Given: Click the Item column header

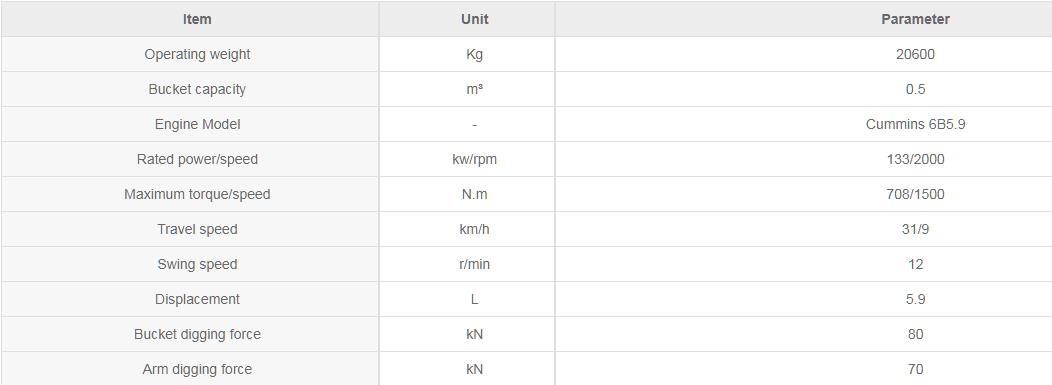Looking at the screenshot, I should [197, 19].
